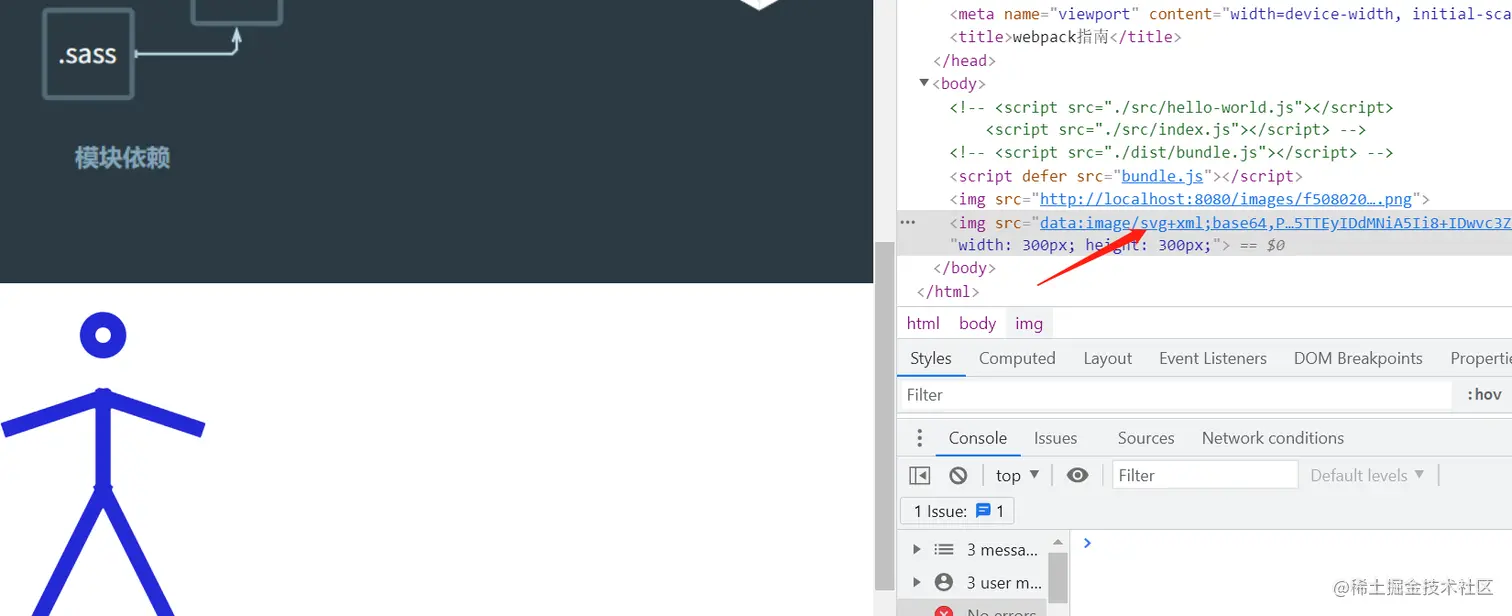The height and width of the screenshot is (616, 1512).
Task: Click the list icon beside 3 messages
Action: 944,549
